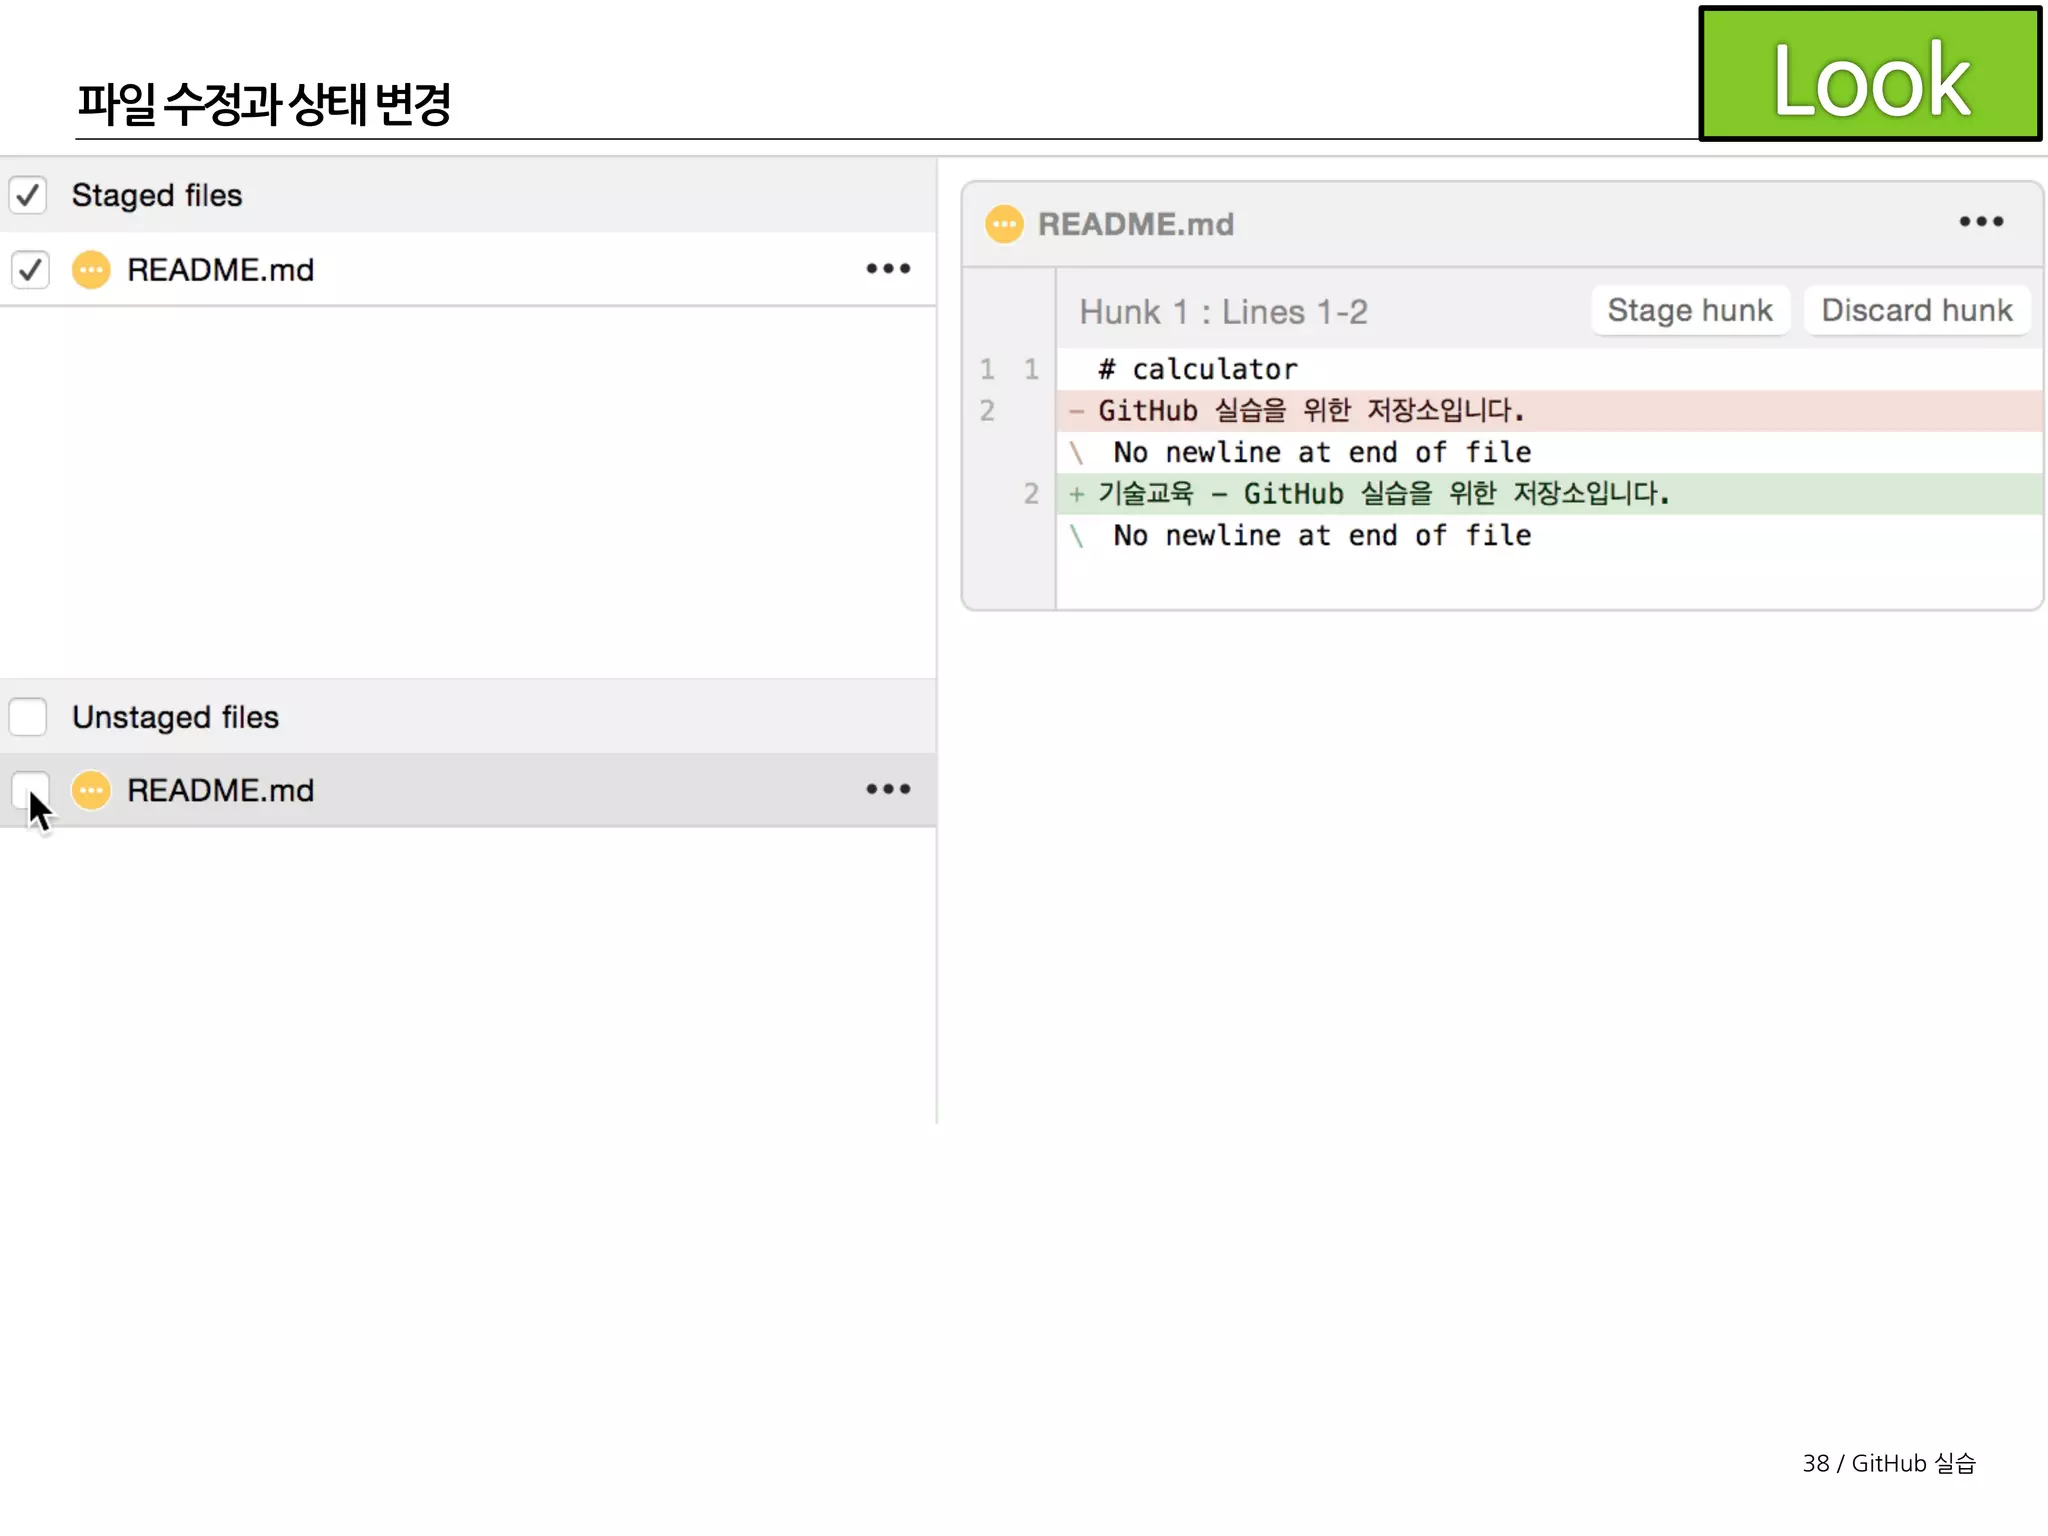The width and height of the screenshot is (2048, 1536).
Task: Open more options for staged README.md
Action: (x=888, y=268)
